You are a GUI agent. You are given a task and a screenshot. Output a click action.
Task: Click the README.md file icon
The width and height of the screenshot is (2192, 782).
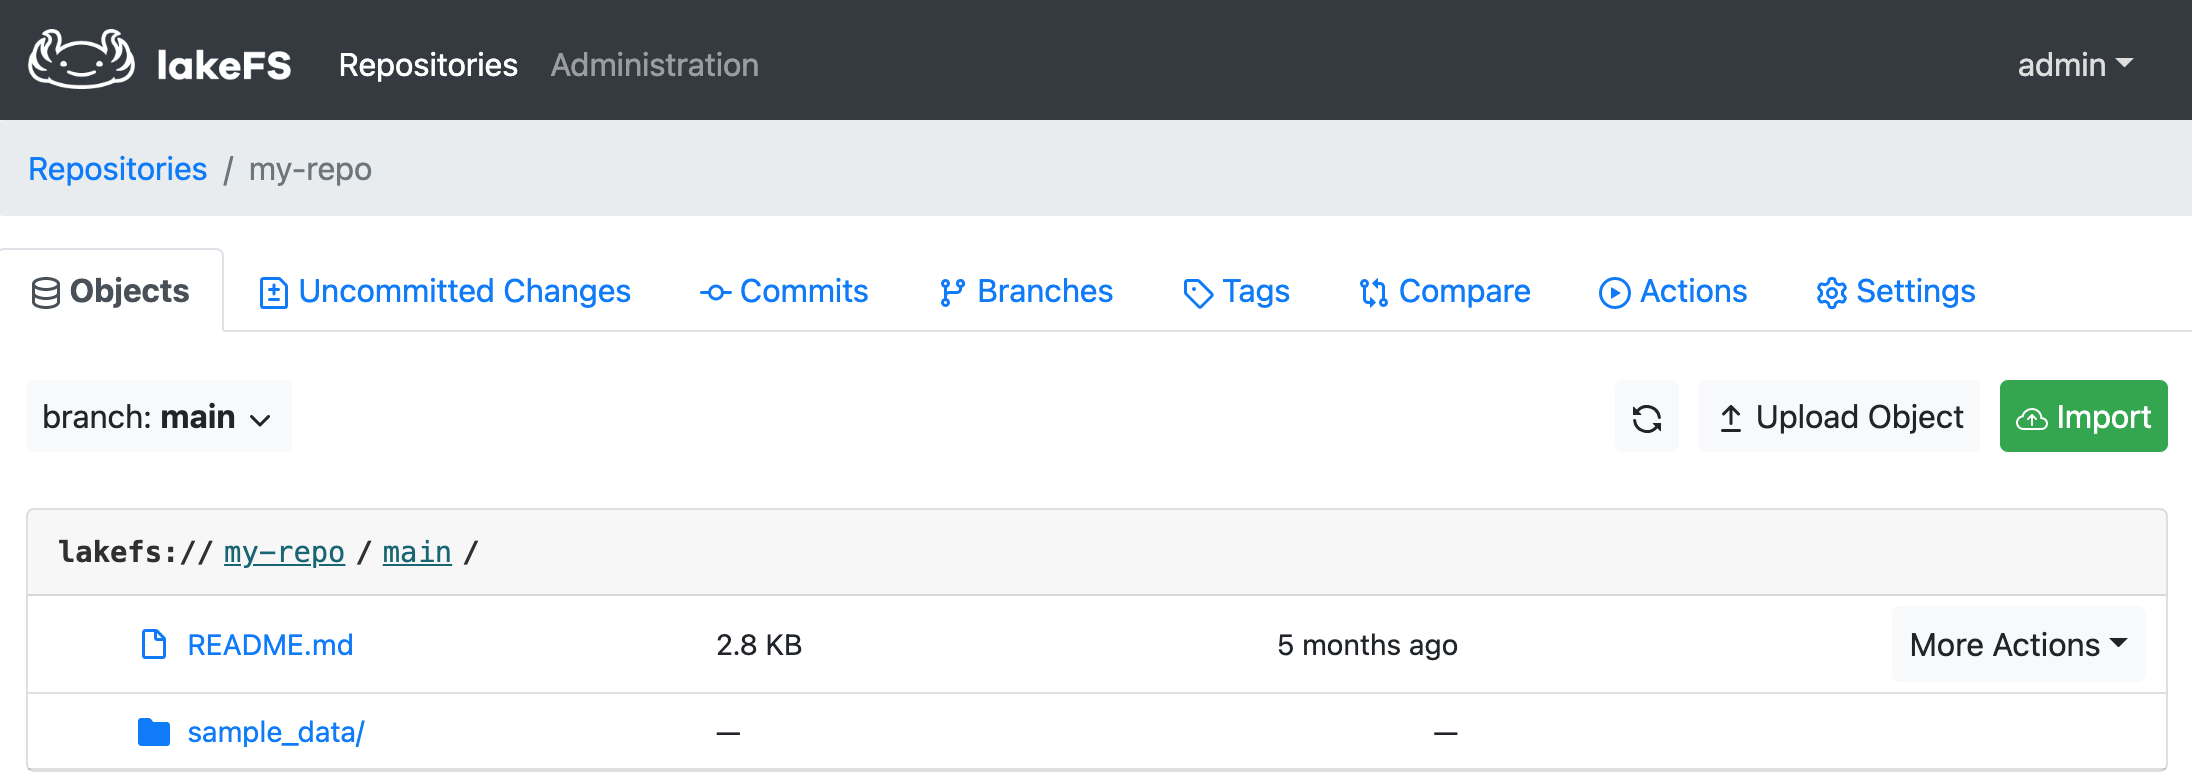coord(153,645)
